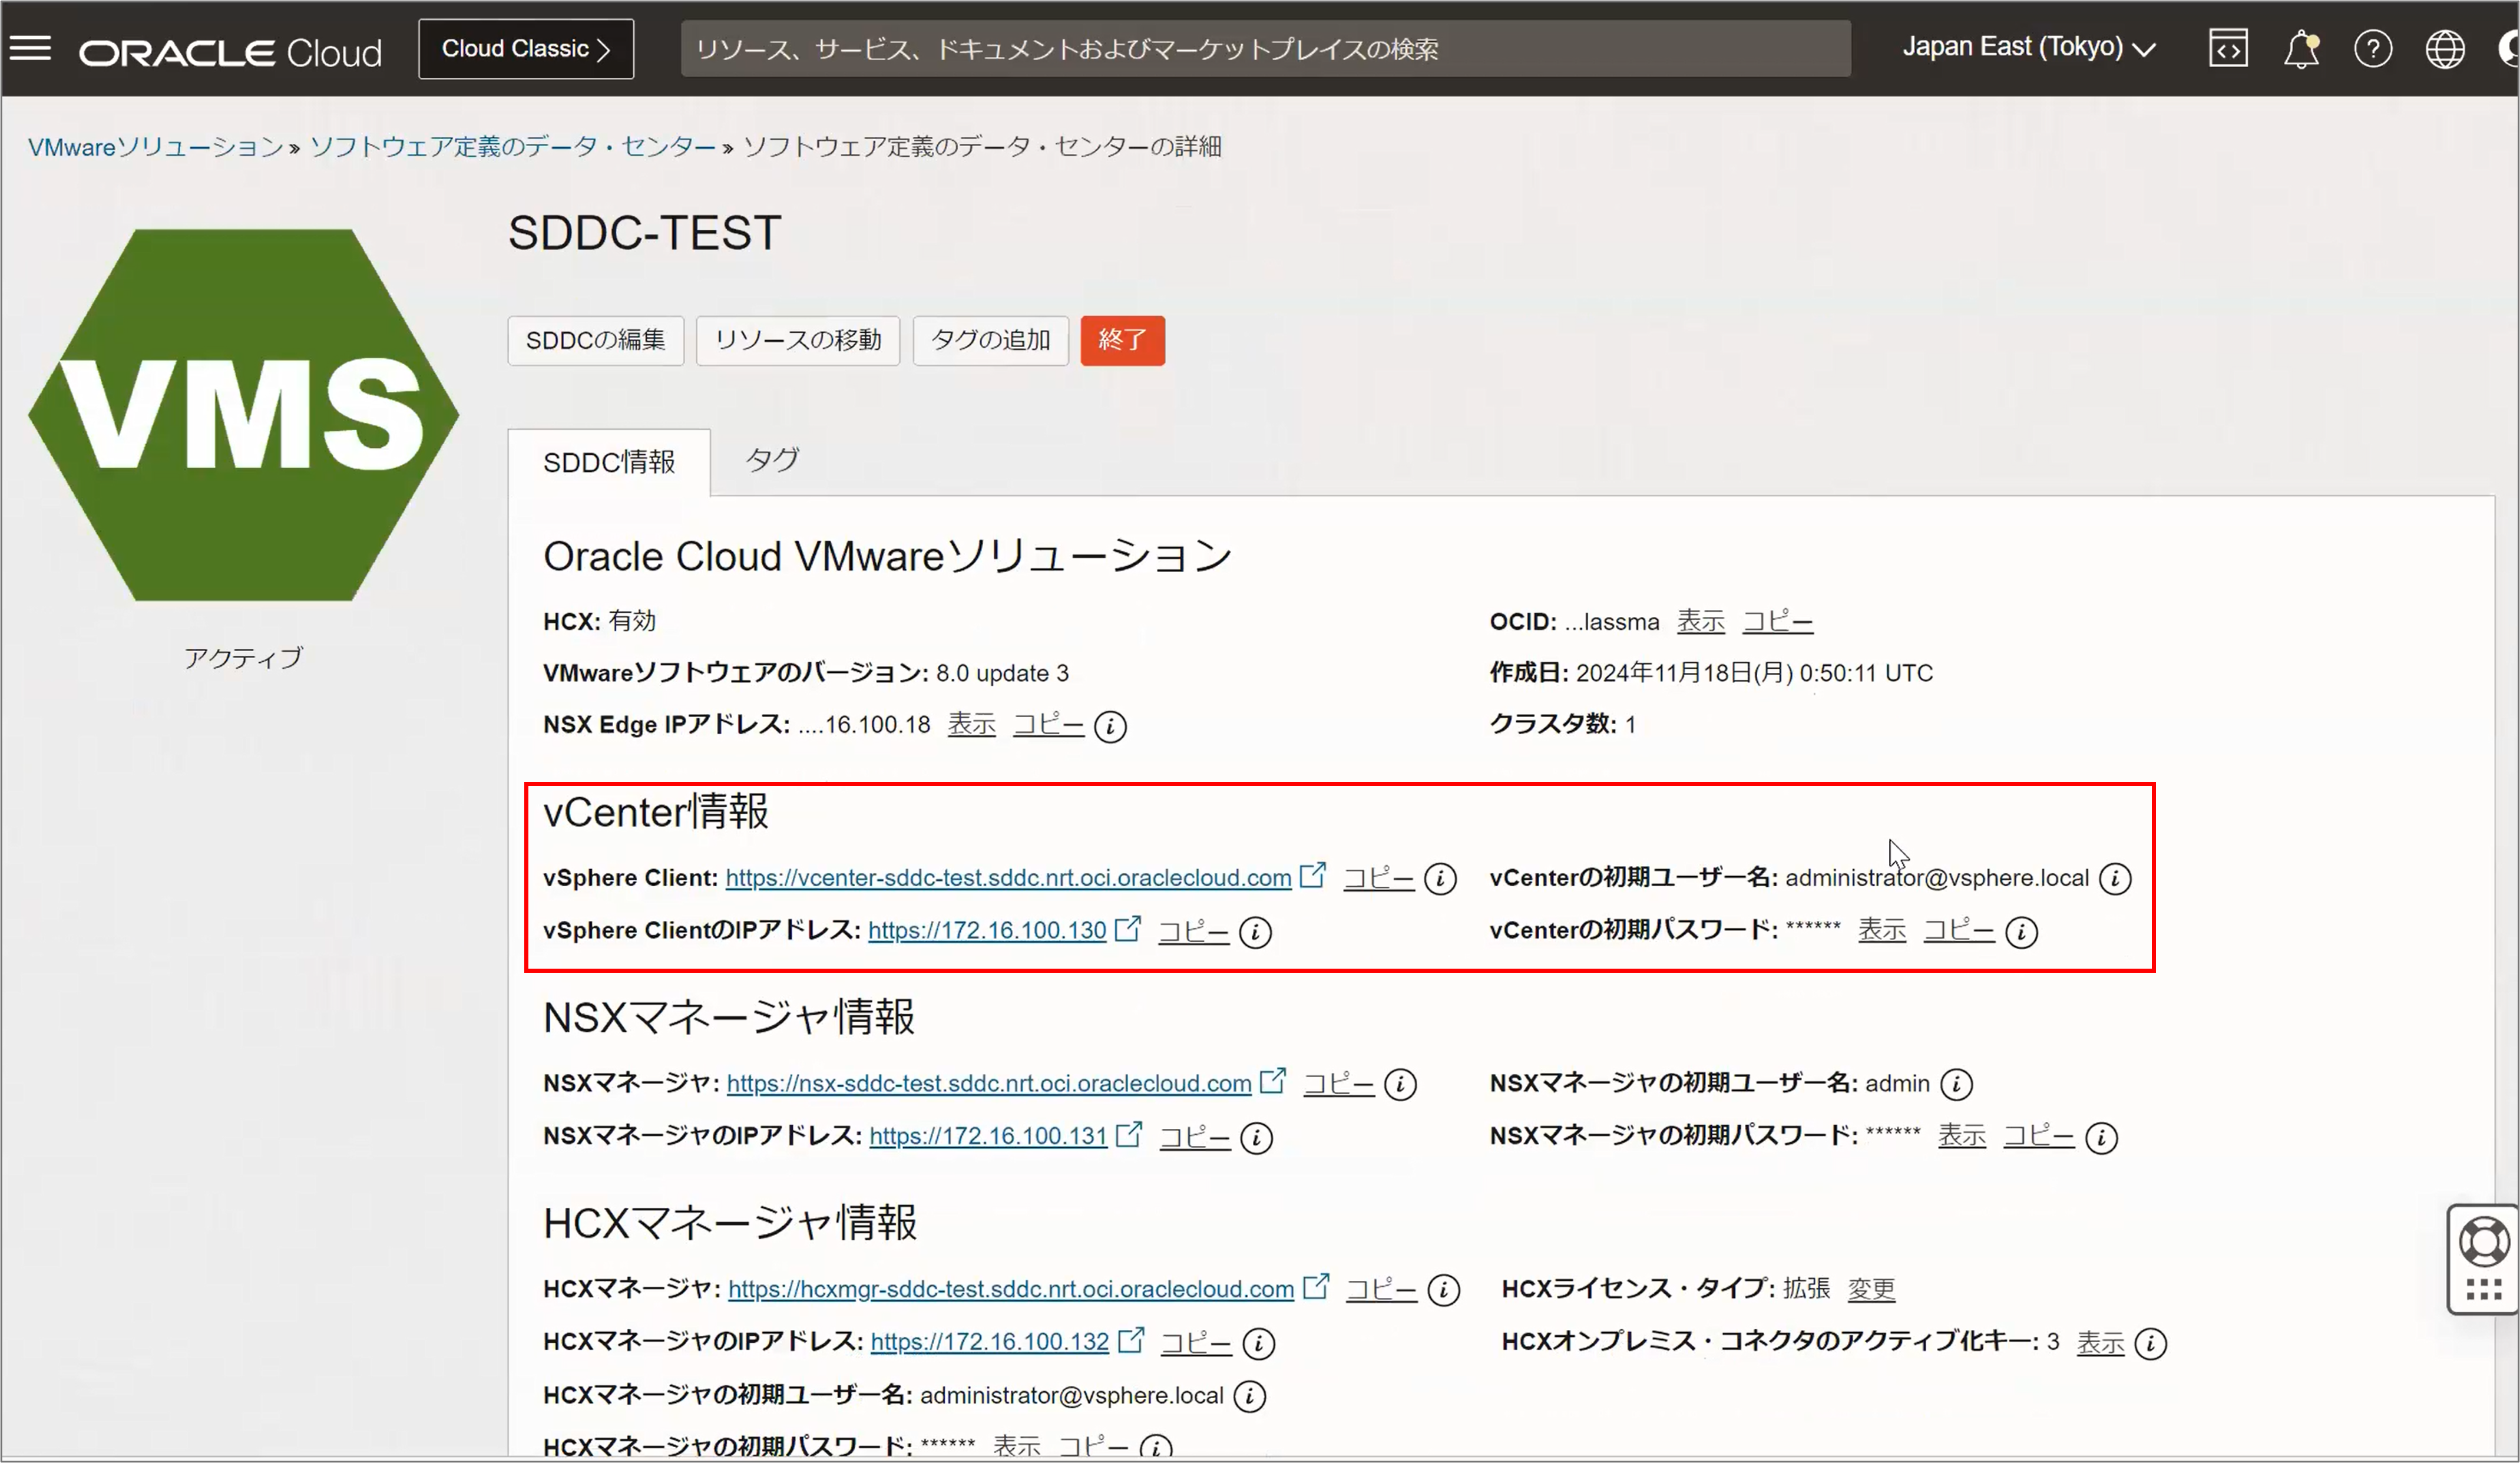Copy the HCXマネージャ URL
Screen dimensions: 2520x1463
[x=1381, y=1290]
